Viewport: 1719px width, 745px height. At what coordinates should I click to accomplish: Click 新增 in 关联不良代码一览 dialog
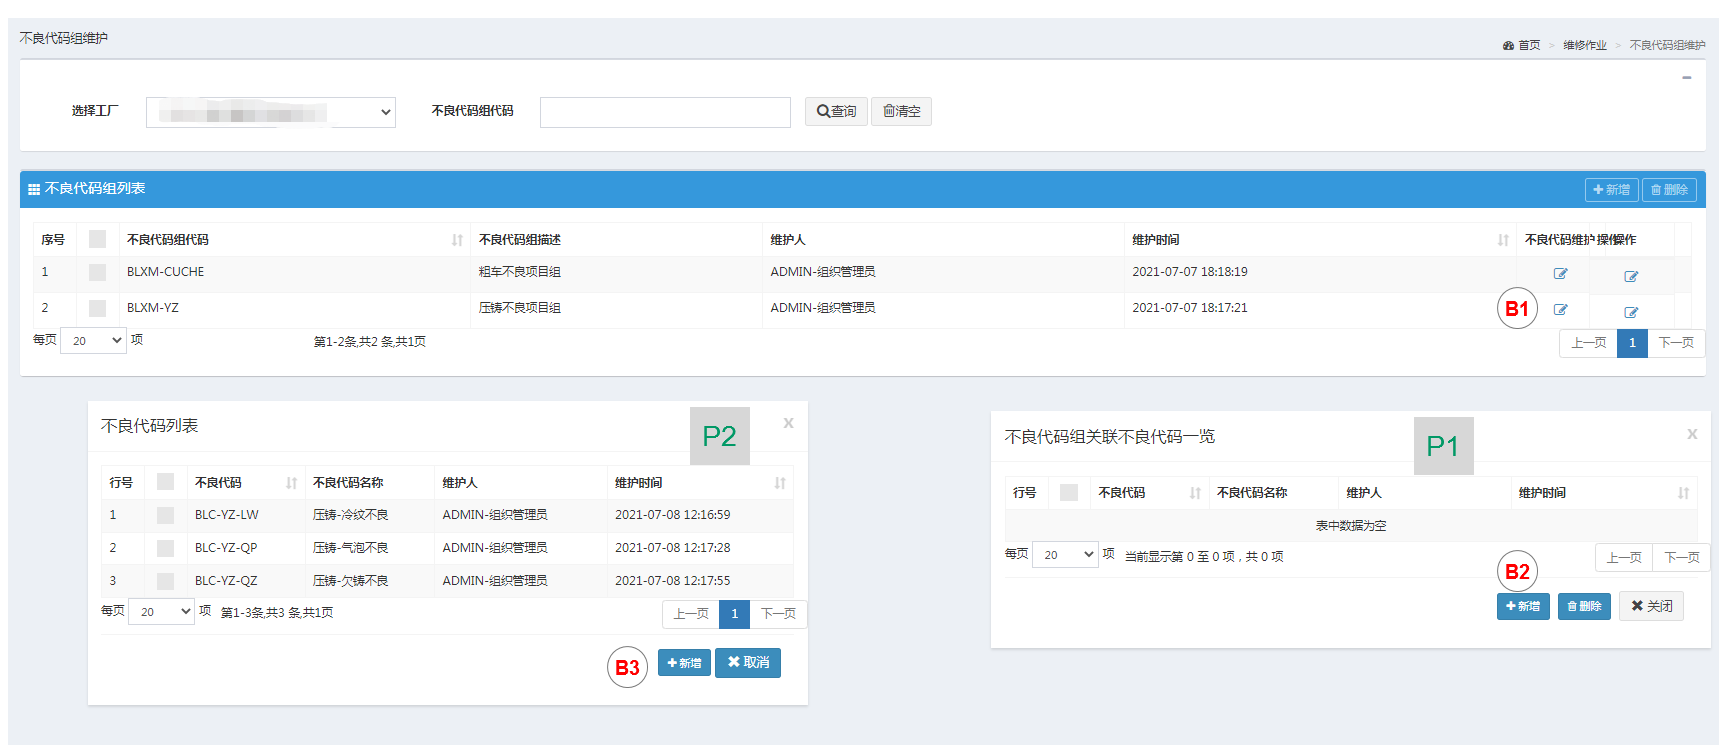point(1523,606)
